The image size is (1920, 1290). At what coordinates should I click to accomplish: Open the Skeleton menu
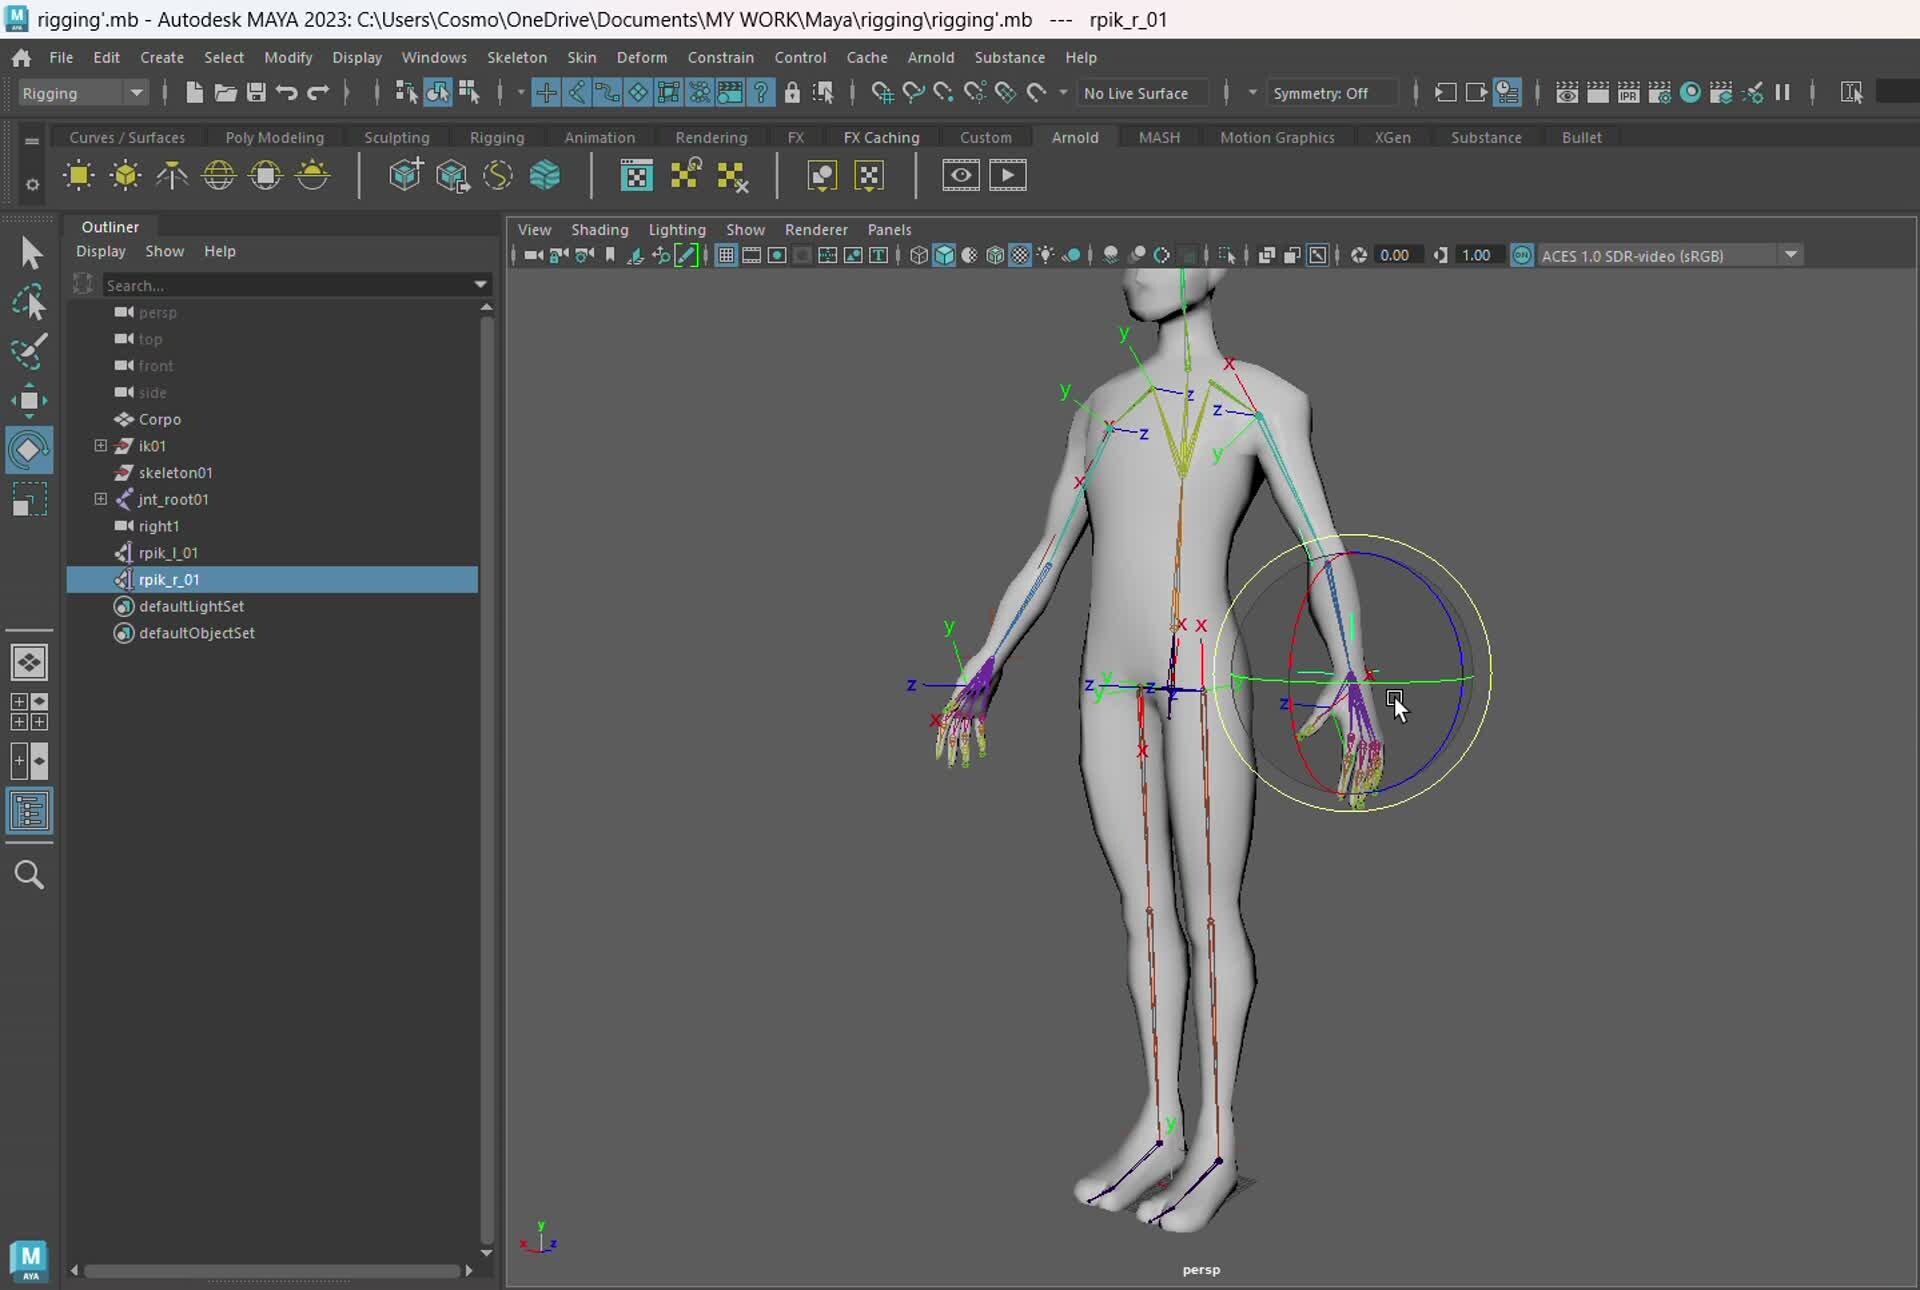coord(517,57)
